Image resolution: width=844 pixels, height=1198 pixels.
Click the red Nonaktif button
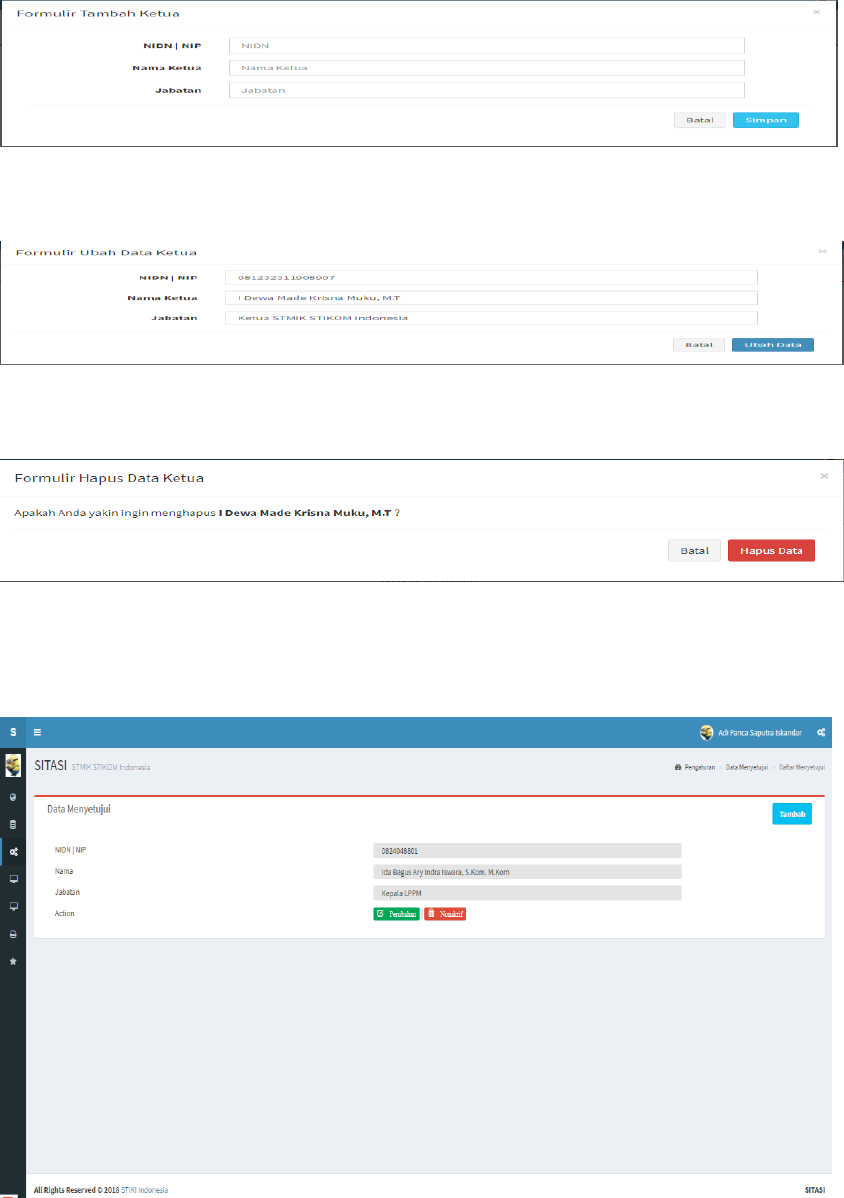pyautogui.click(x=445, y=914)
